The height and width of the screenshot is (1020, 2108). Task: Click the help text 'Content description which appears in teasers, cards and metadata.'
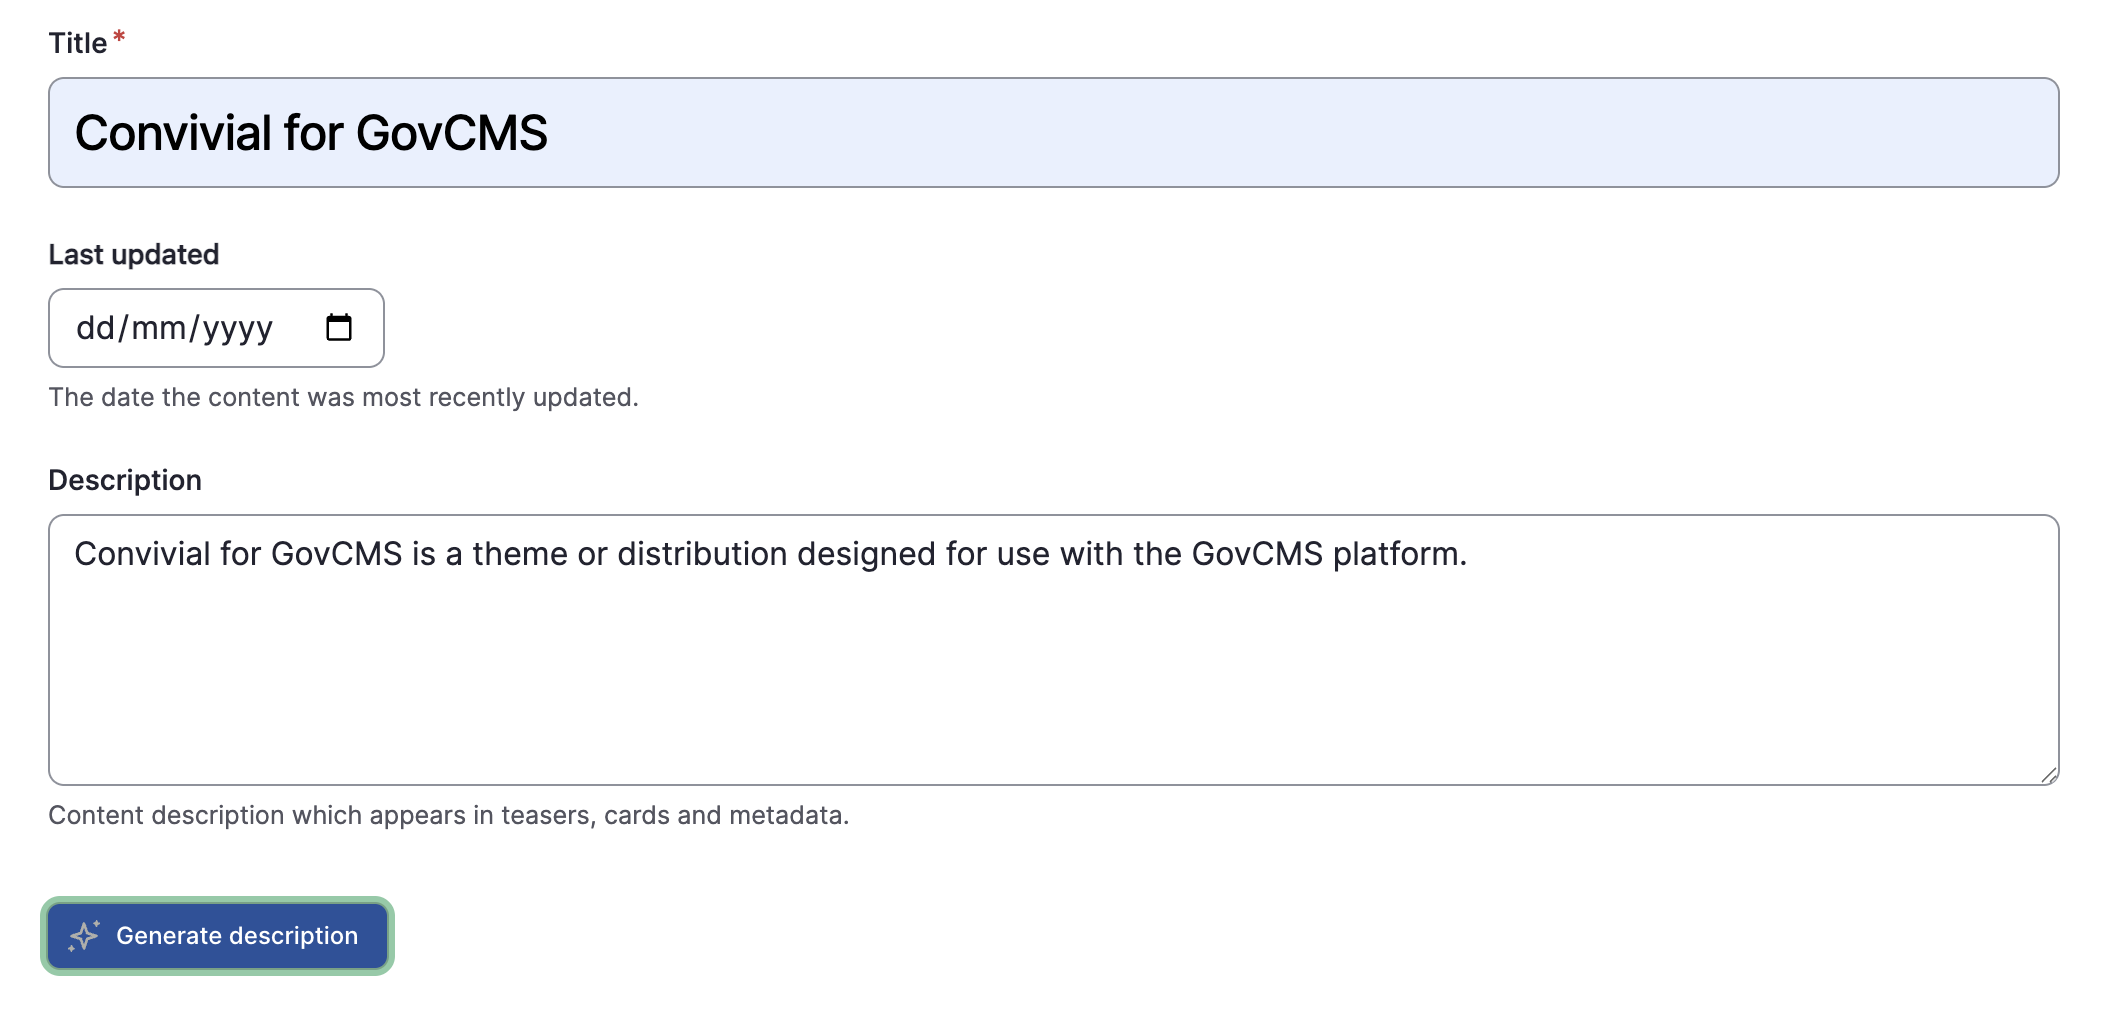click(x=449, y=815)
